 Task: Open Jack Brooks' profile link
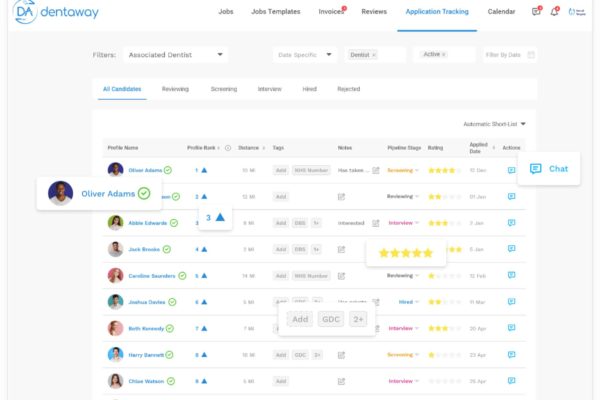click(x=144, y=249)
